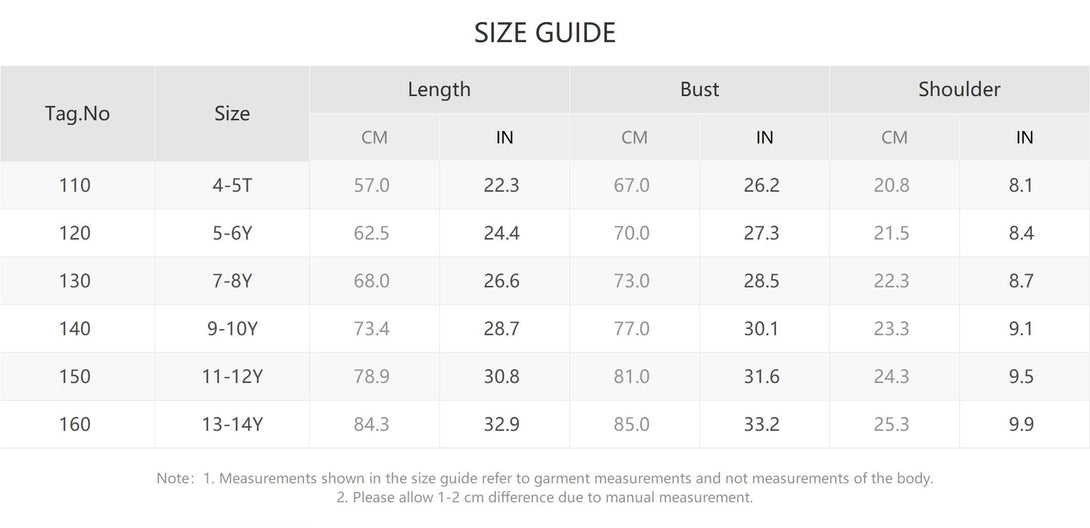Select the 9.9 shoulder inches value
The image size is (1090, 528).
(1021, 425)
